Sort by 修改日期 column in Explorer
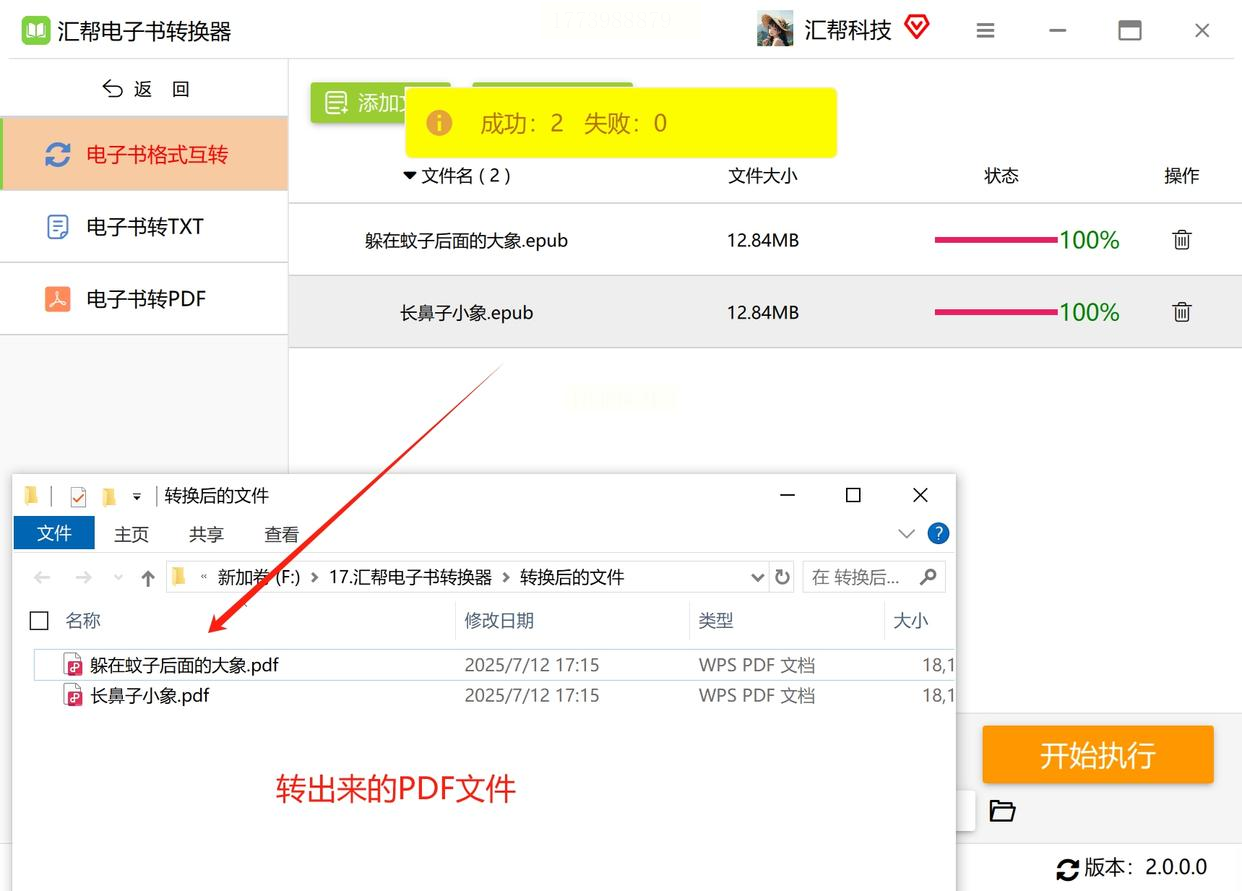The width and height of the screenshot is (1242, 891). point(499,621)
